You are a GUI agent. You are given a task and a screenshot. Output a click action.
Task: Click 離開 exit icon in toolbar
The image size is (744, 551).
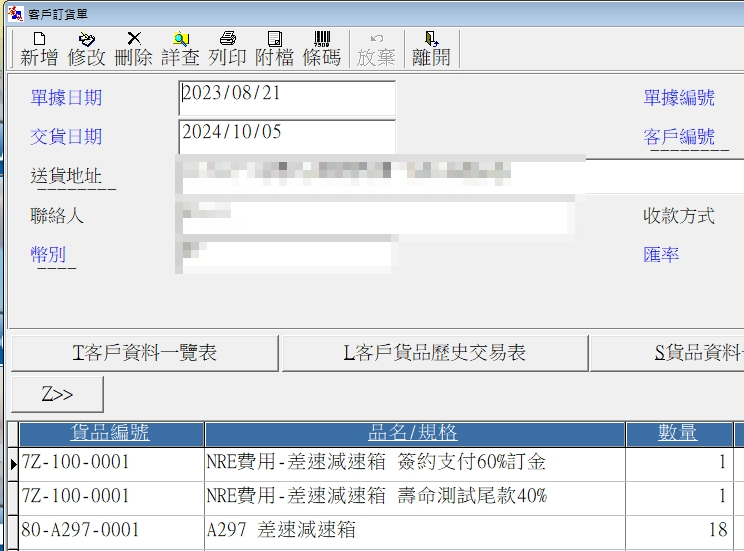pos(431,49)
